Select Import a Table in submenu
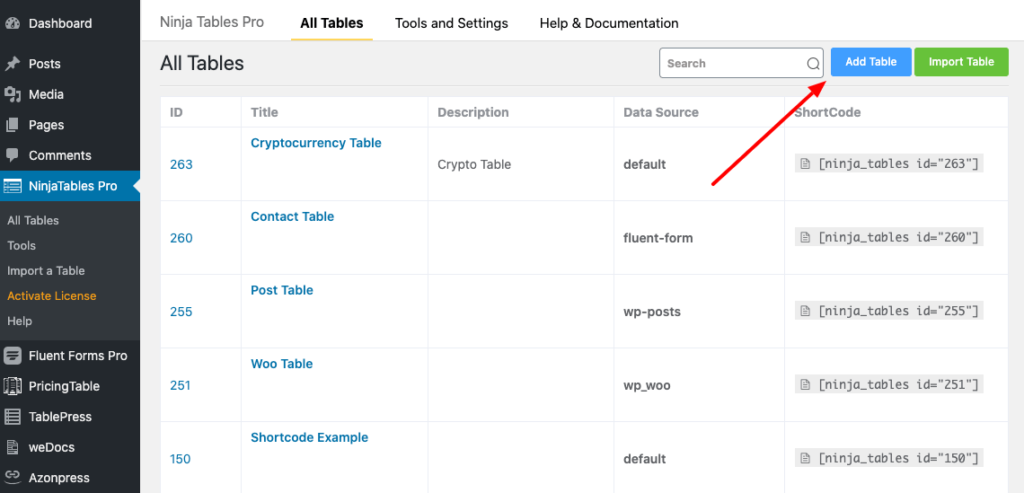Viewport: 1024px width, 493px height. pos(46,271)
